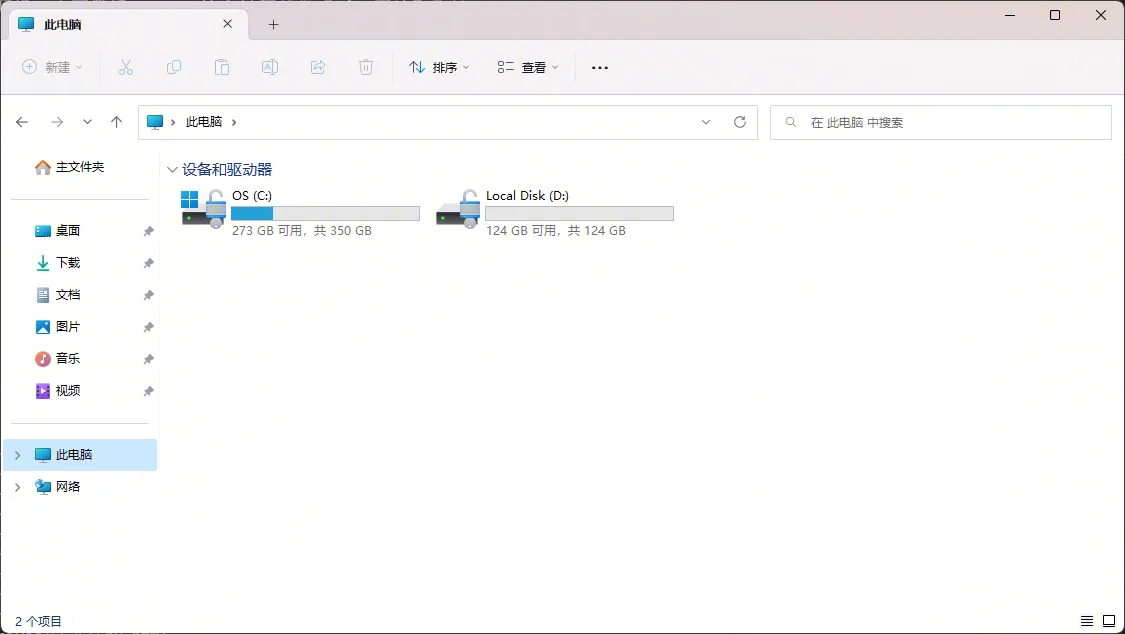Click the Share icon in toolbar

318,67
